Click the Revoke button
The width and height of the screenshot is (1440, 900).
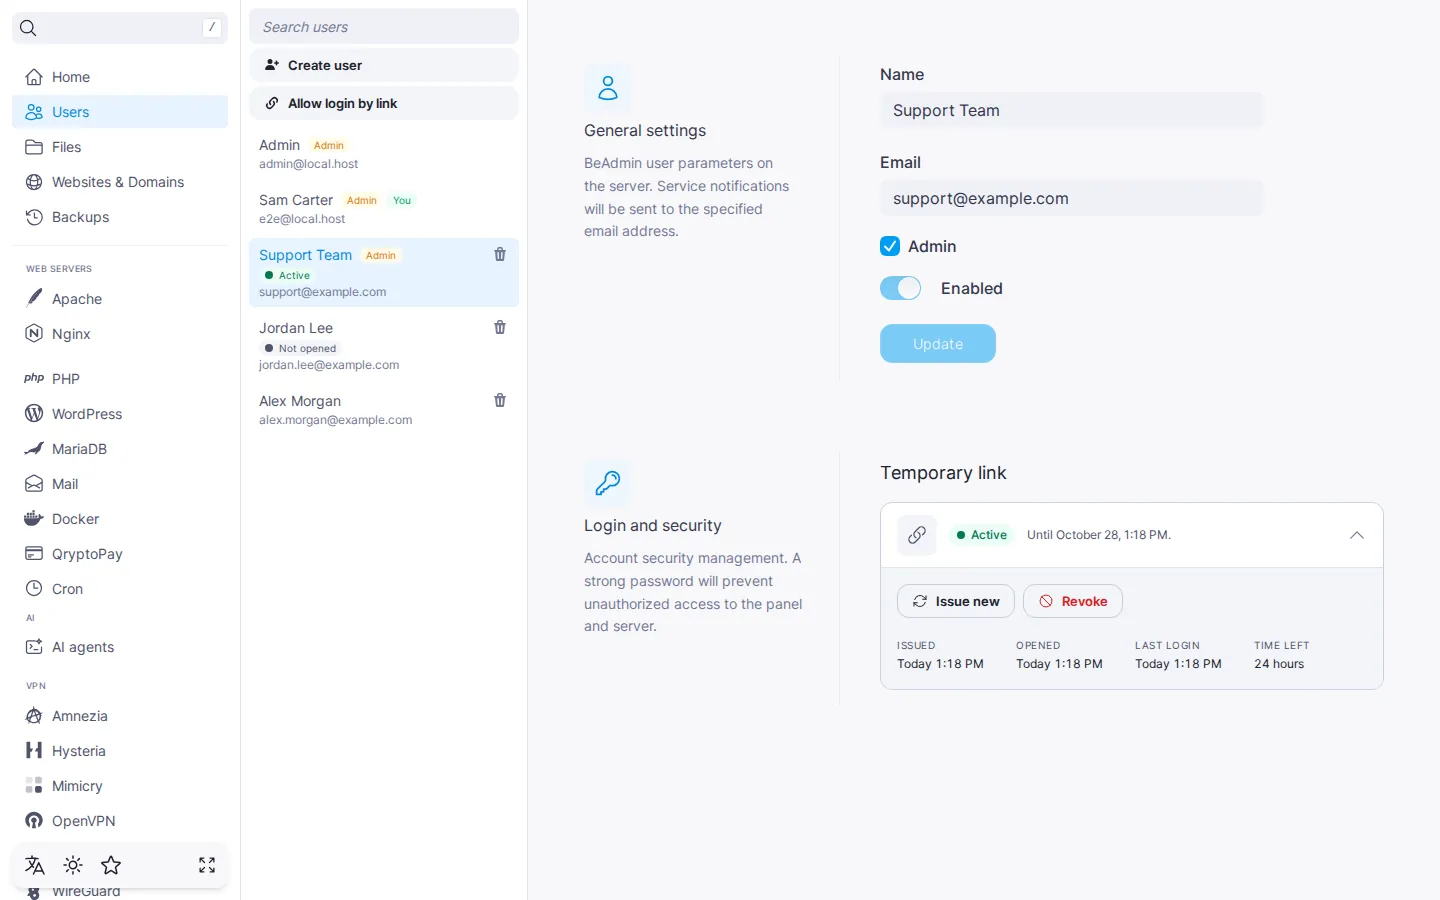pyautogui.click(x=1073, y=601)
